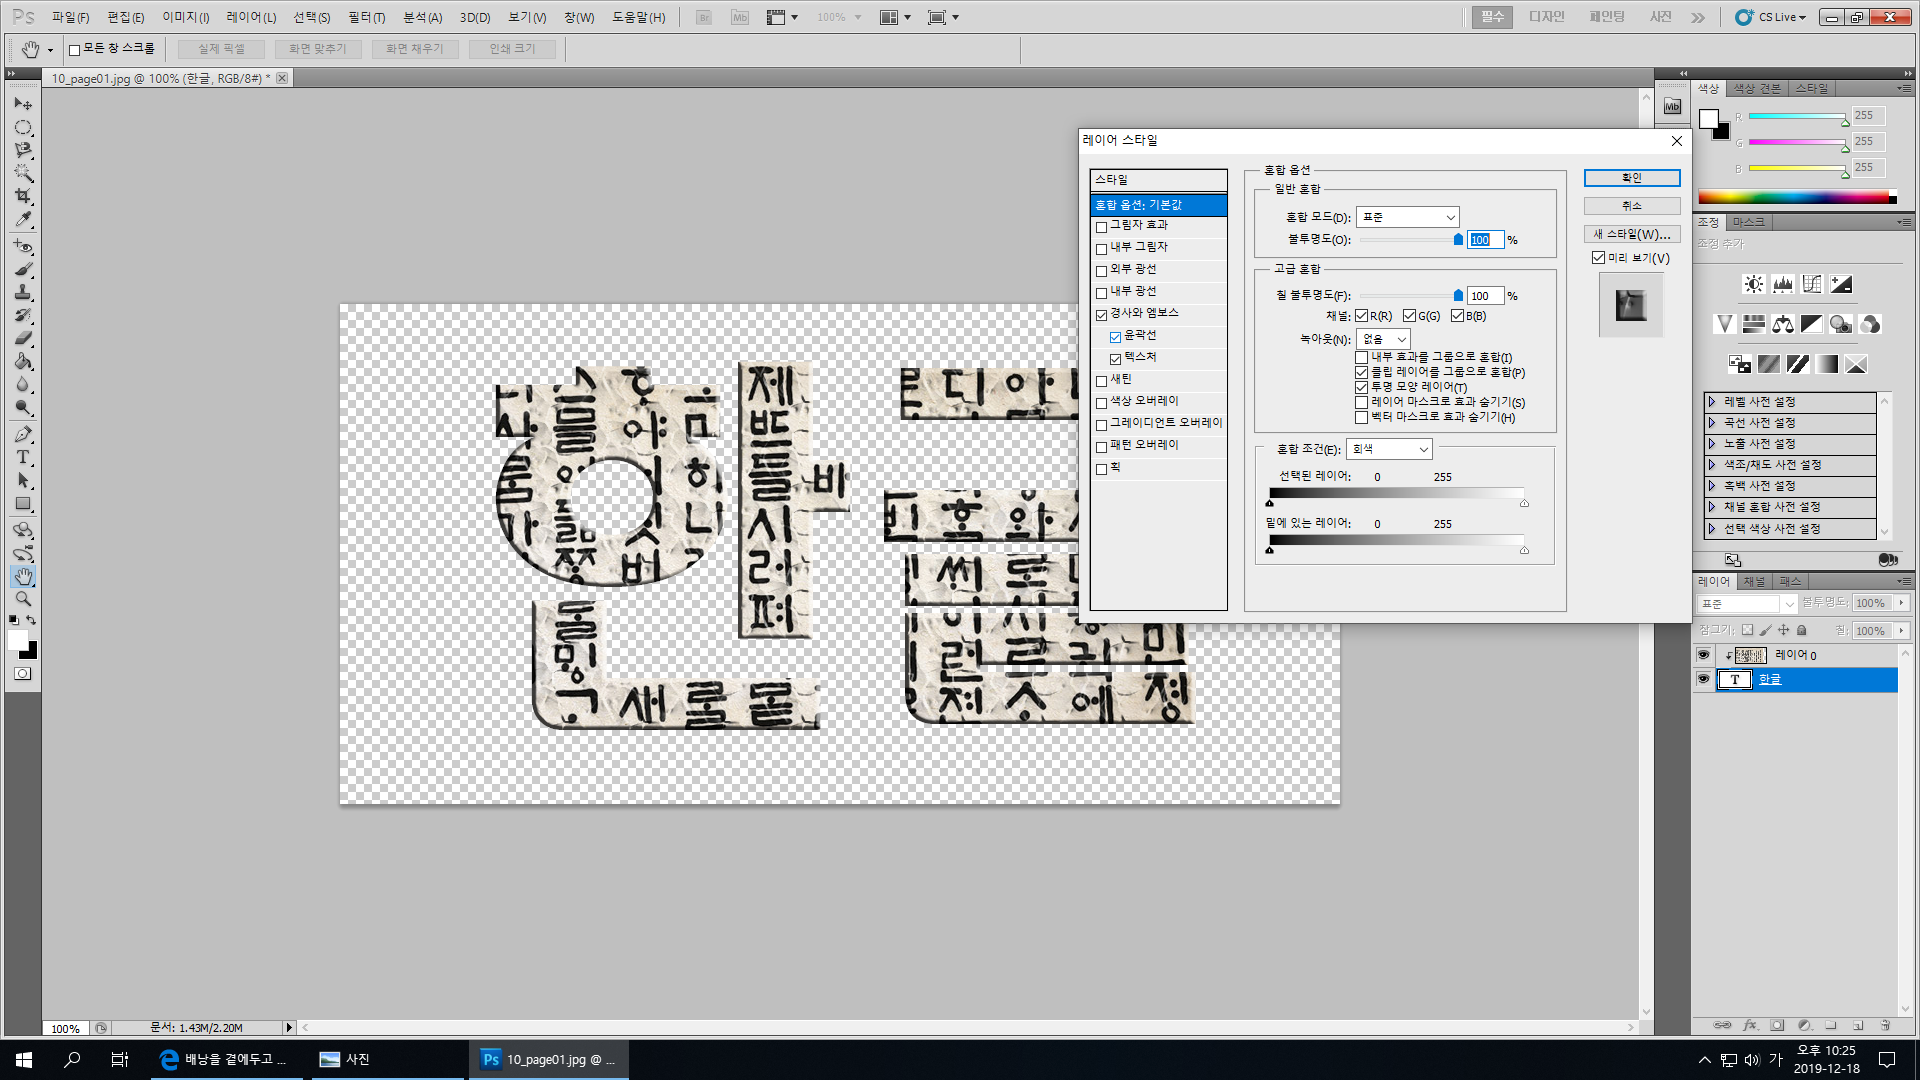This screenshot has width=1920, height=1080.
Task: Select the Pen tool
Action: click(23, 434)
